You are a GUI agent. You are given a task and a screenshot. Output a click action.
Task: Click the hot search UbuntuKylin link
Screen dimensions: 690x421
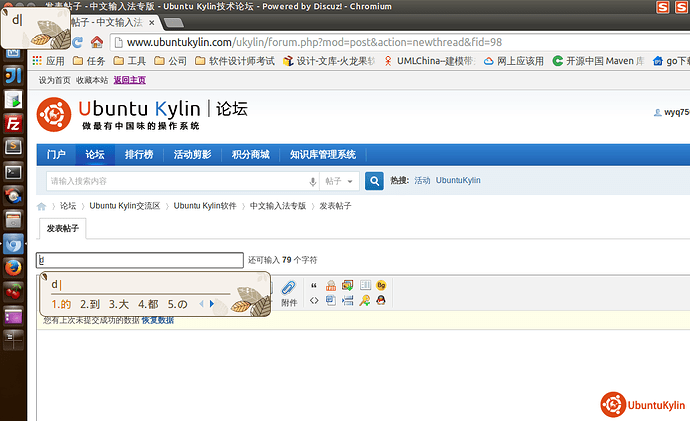(x=458, y=180)
